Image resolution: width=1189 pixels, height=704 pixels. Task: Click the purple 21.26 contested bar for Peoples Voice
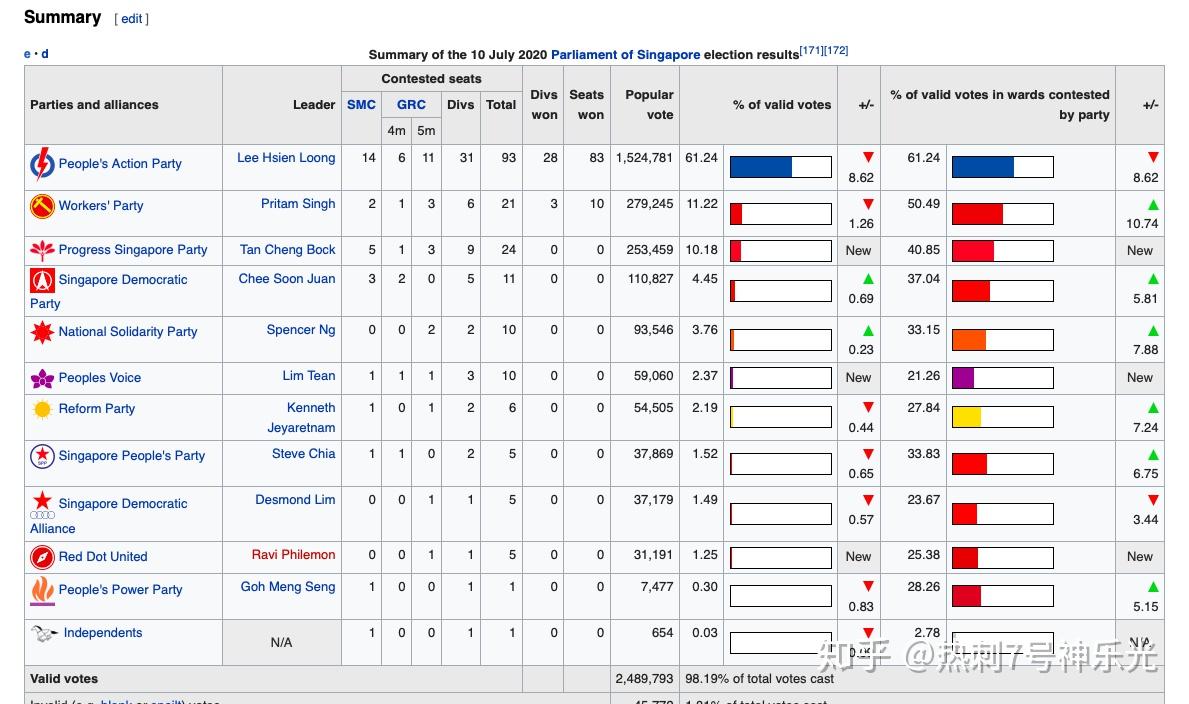click(1002, 378)
